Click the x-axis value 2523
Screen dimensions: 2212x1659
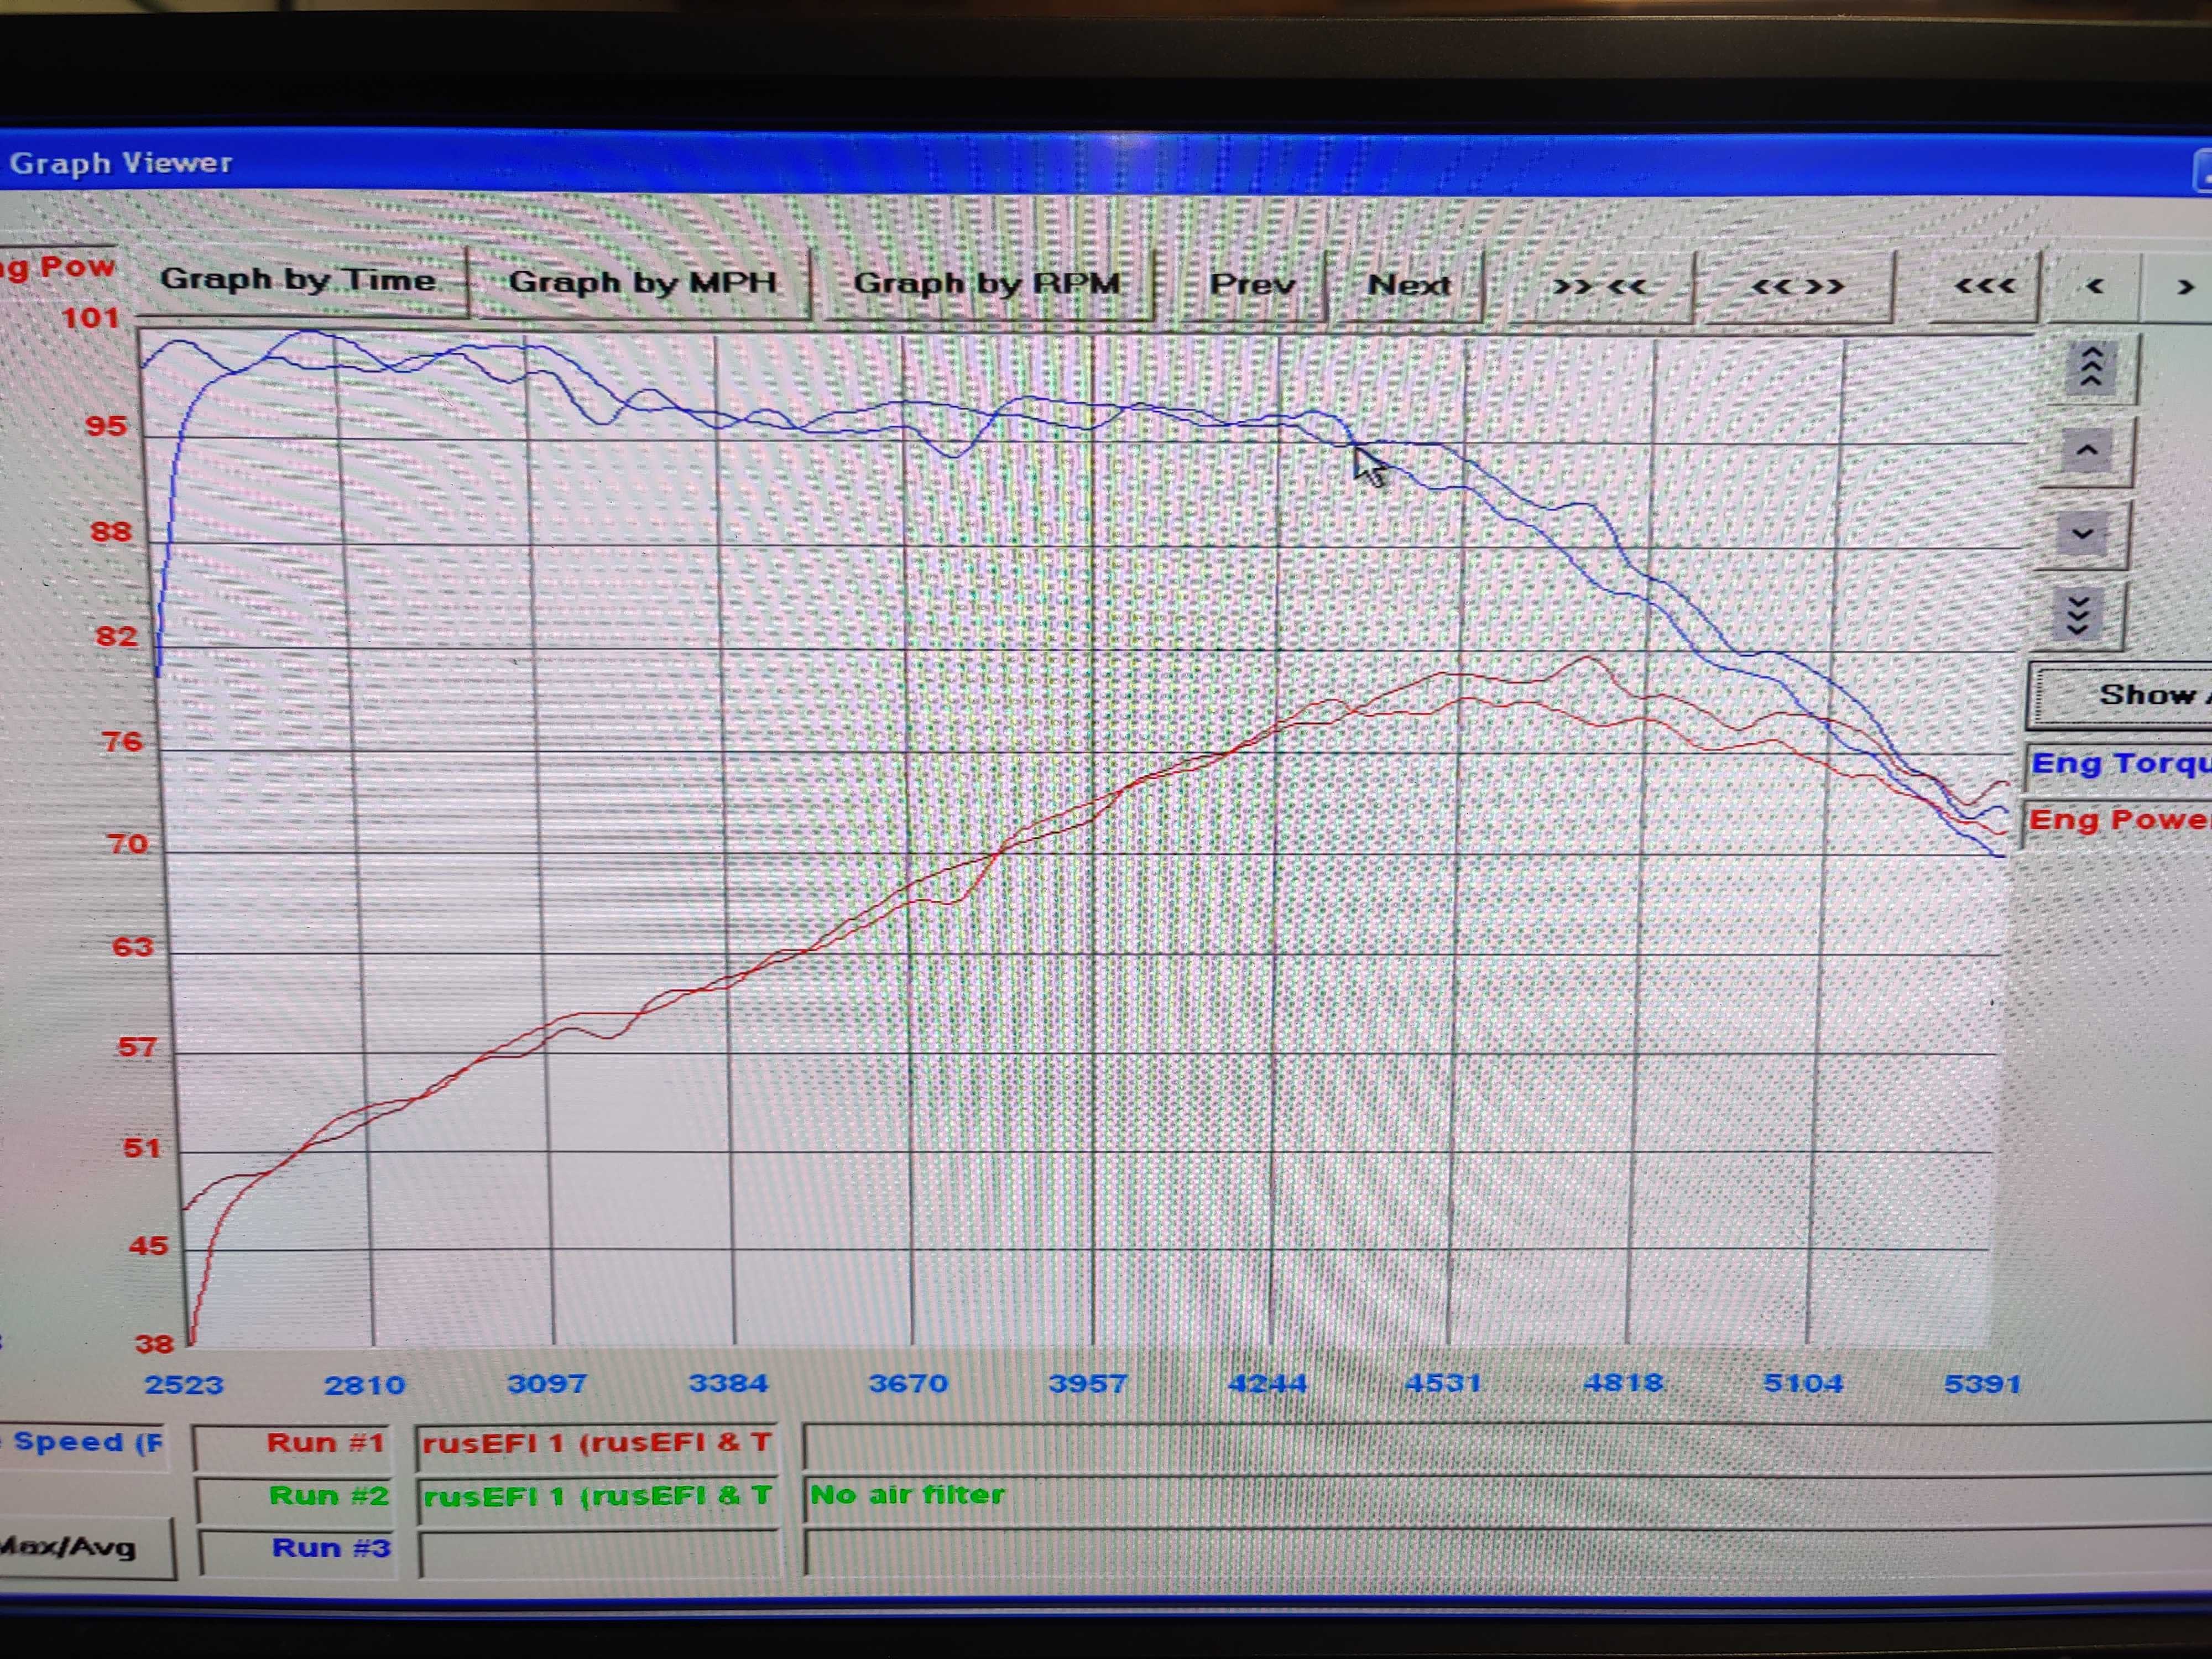[184, 1386]
